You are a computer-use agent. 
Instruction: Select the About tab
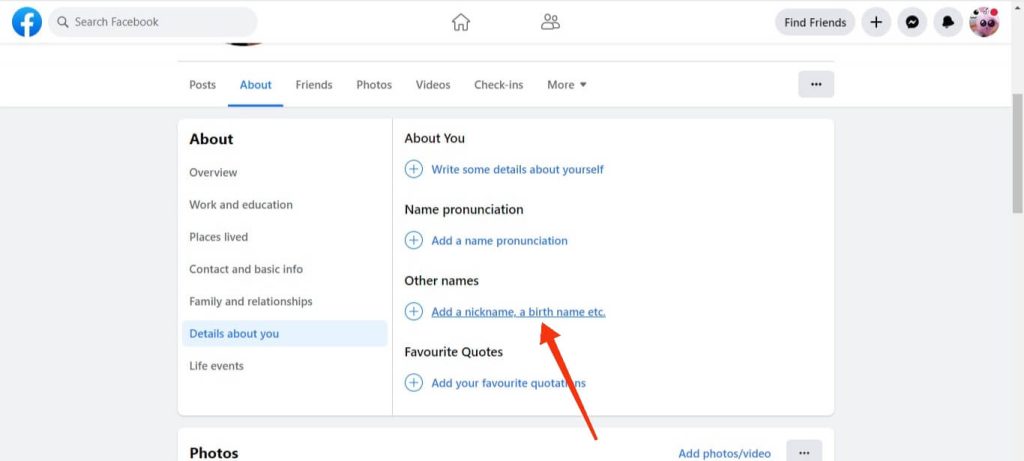click(255, 85)
